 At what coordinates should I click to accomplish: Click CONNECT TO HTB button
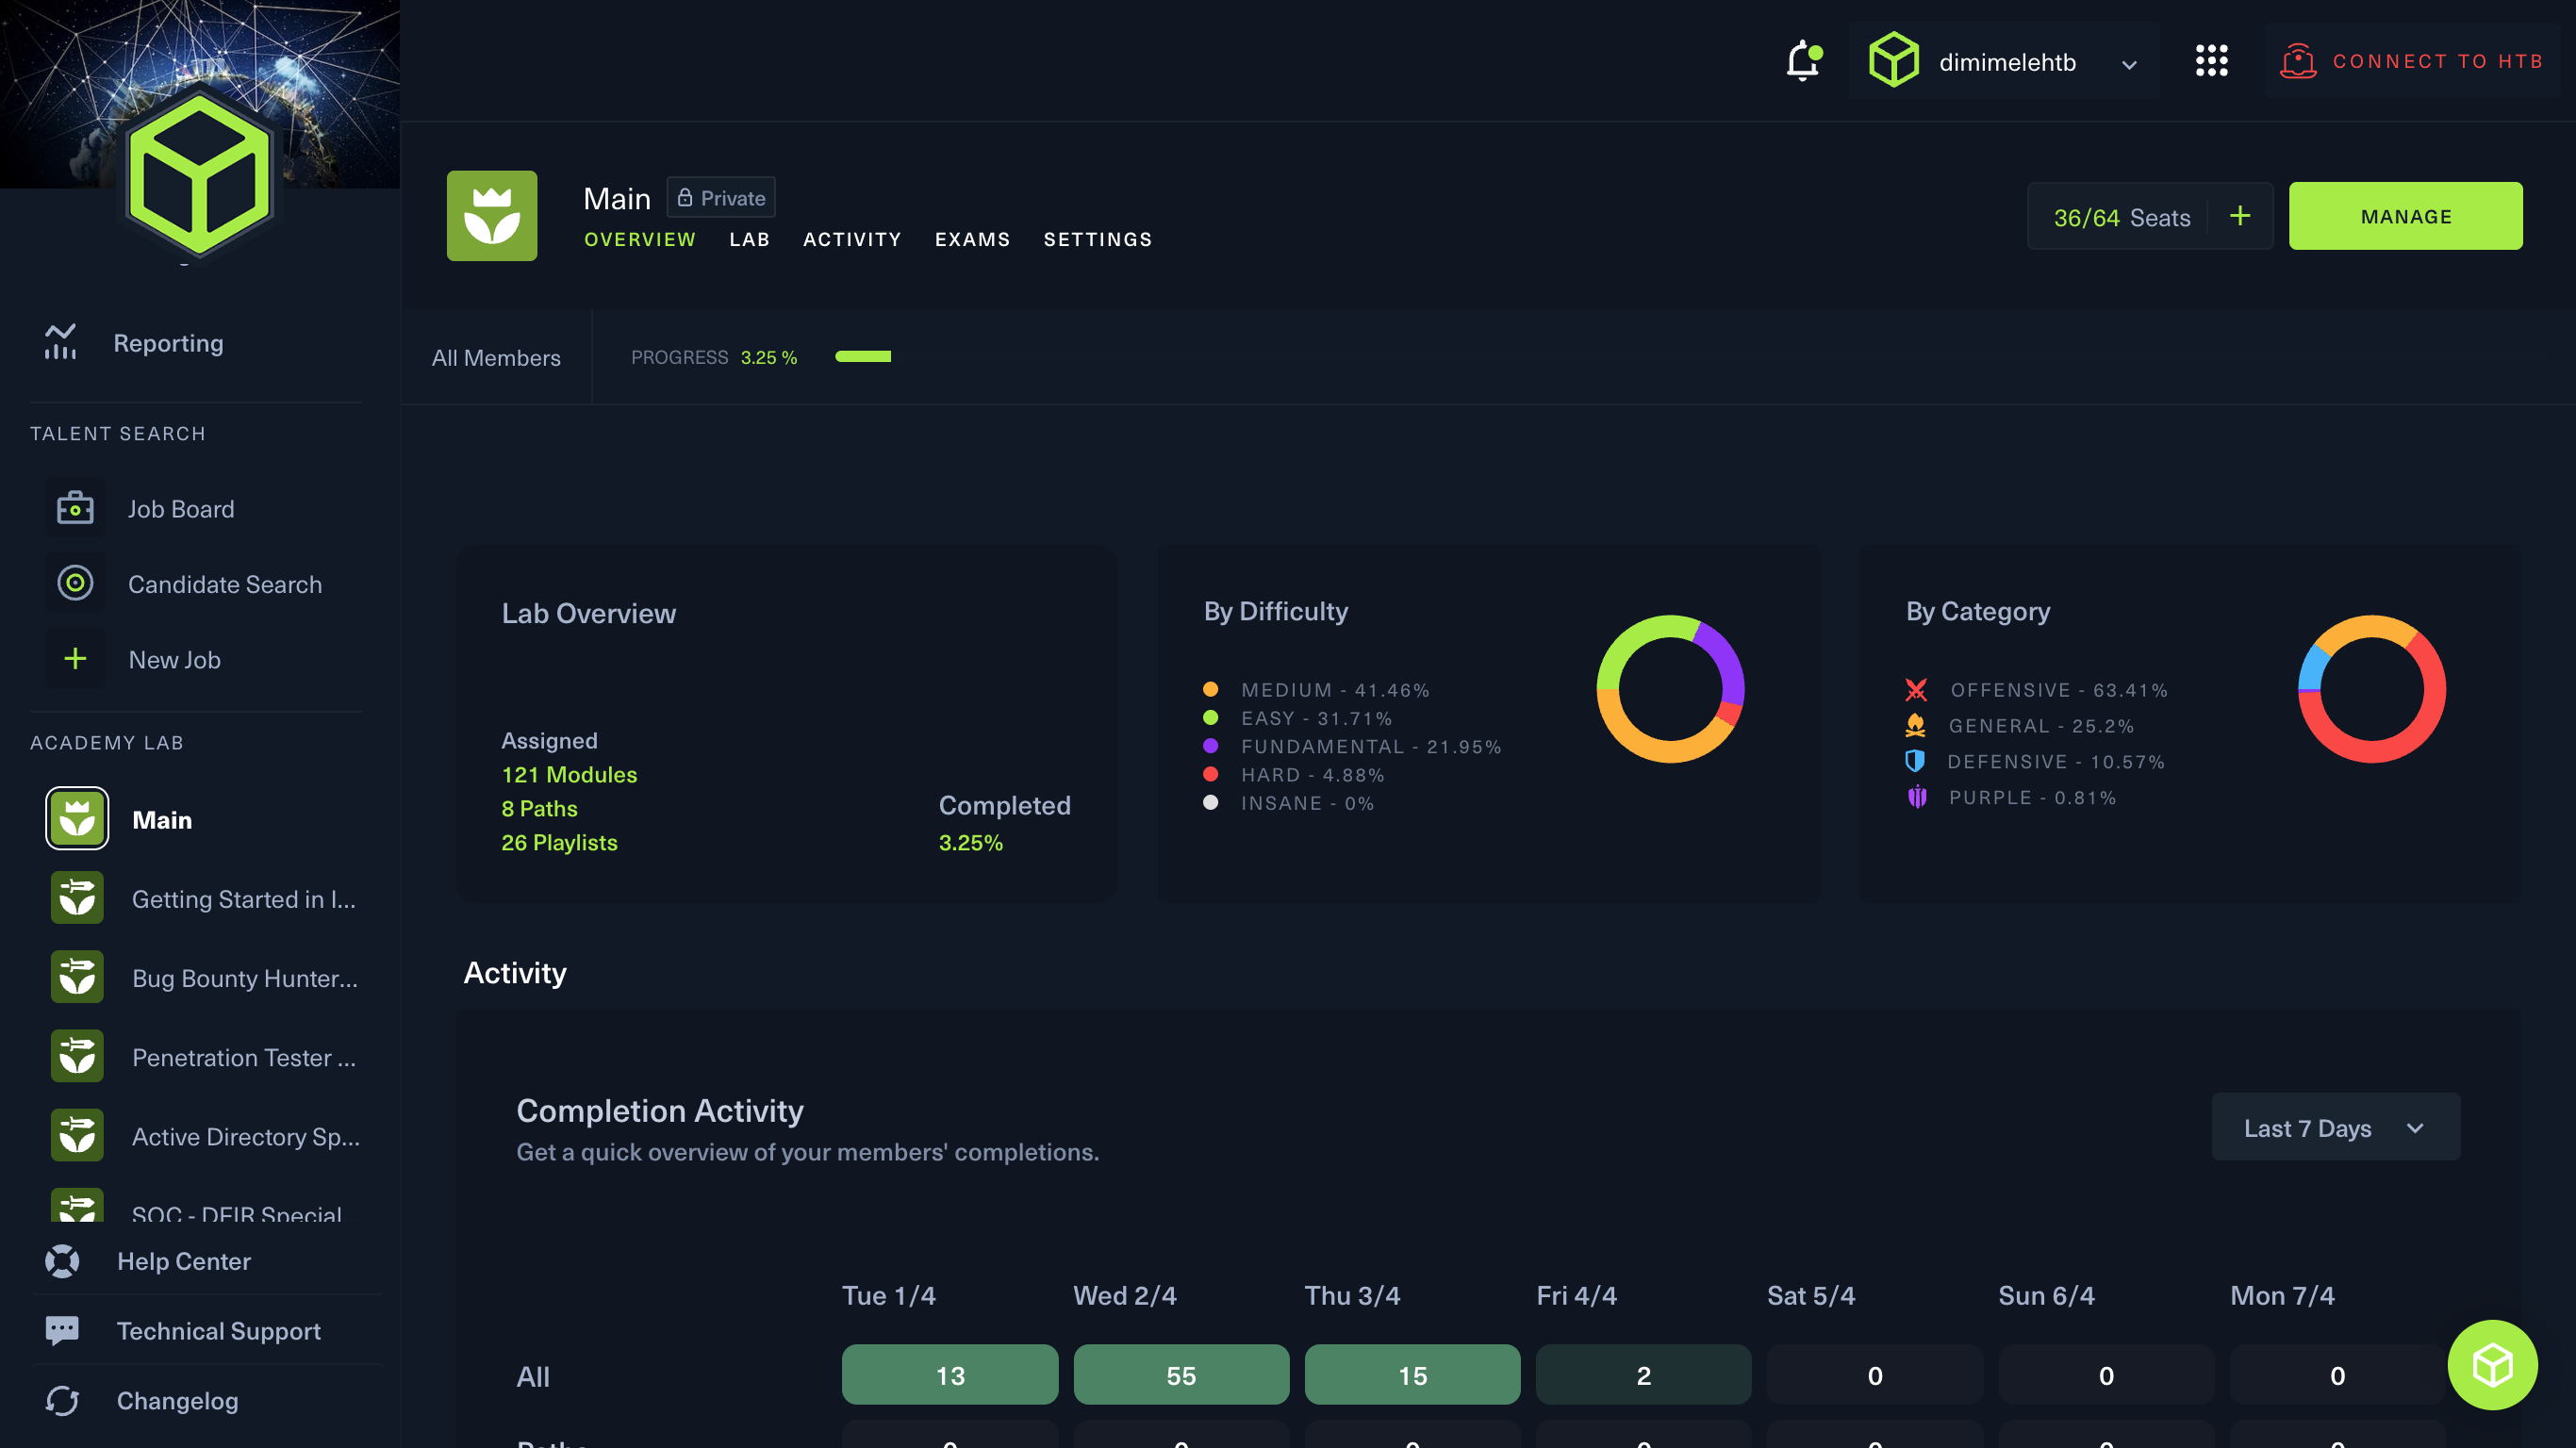[2411, 61]
